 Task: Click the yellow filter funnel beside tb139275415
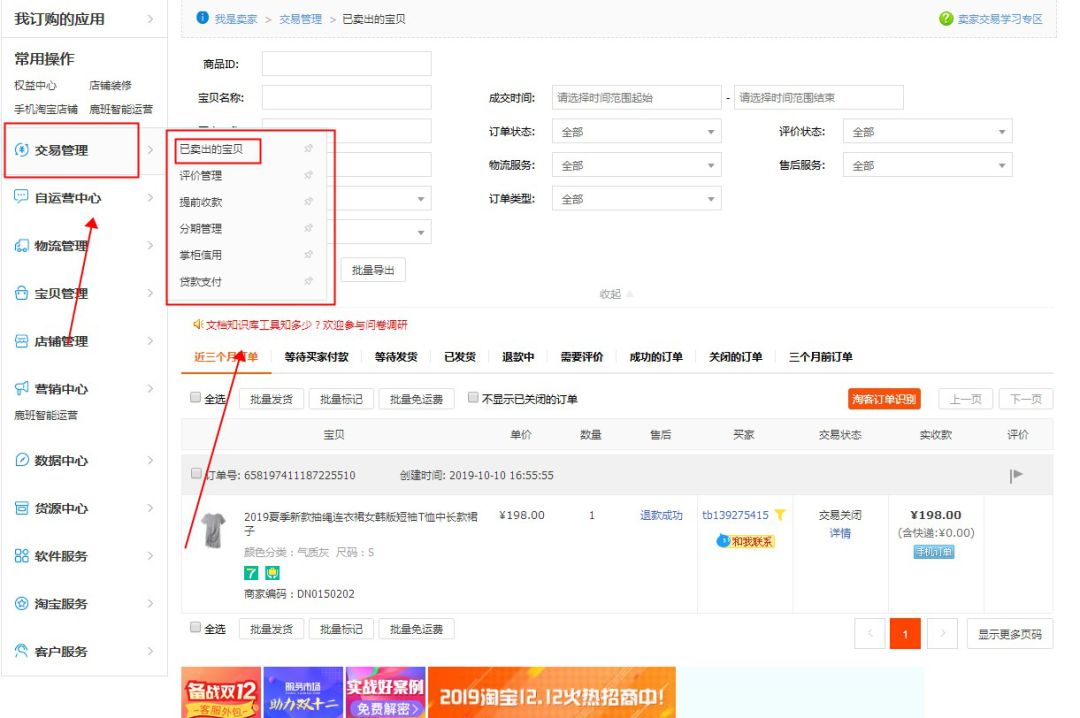click(779, 514)
